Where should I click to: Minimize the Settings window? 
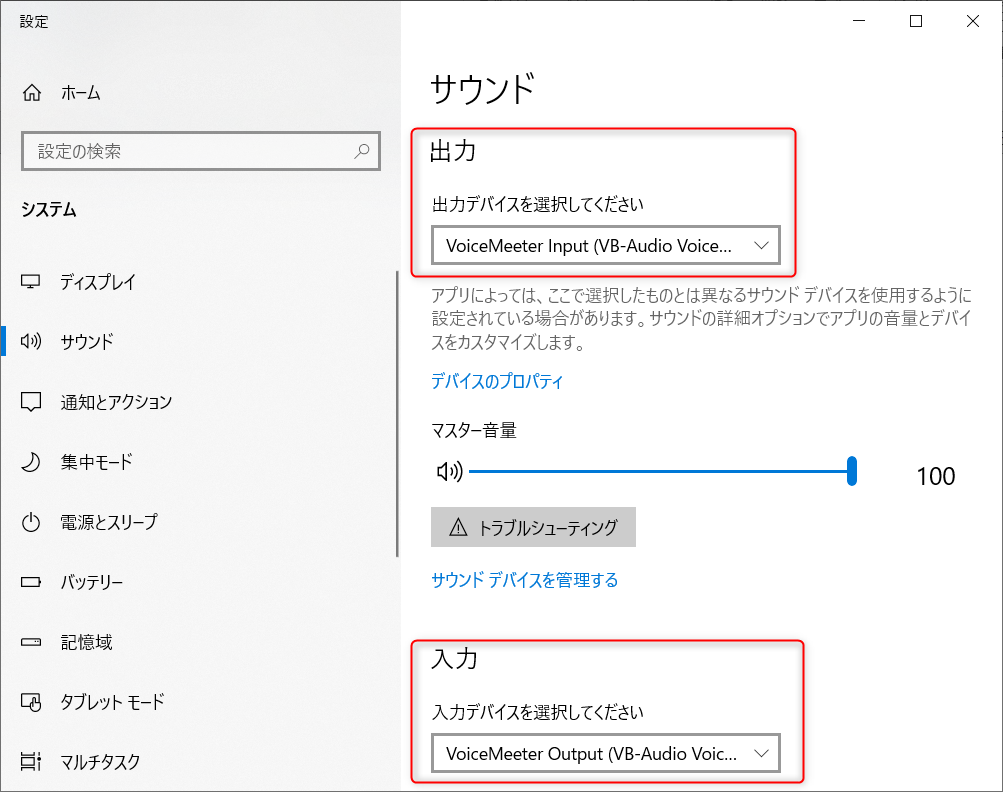(x=859, y=21)
